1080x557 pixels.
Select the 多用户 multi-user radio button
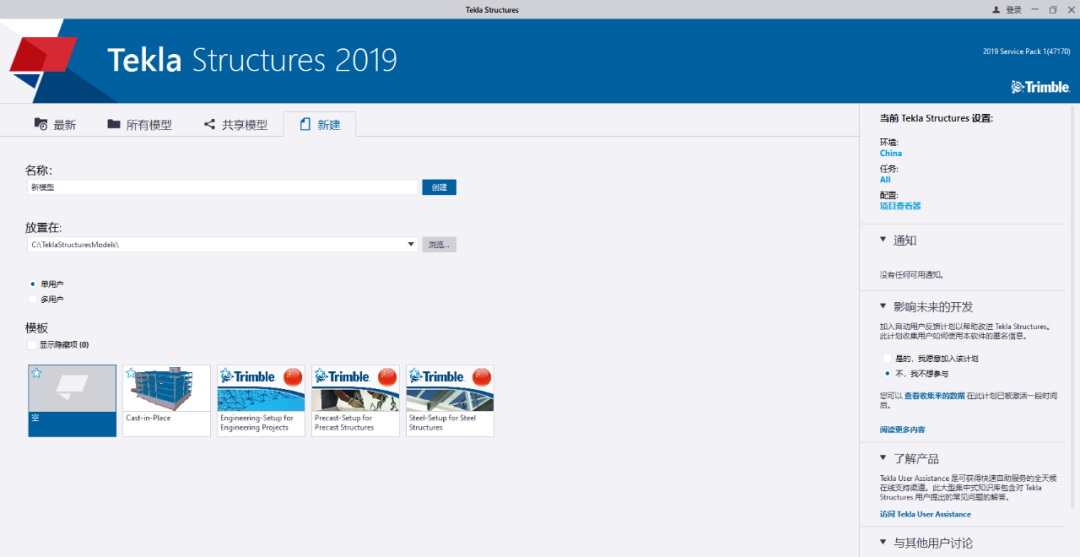click(x=32, y=299)
